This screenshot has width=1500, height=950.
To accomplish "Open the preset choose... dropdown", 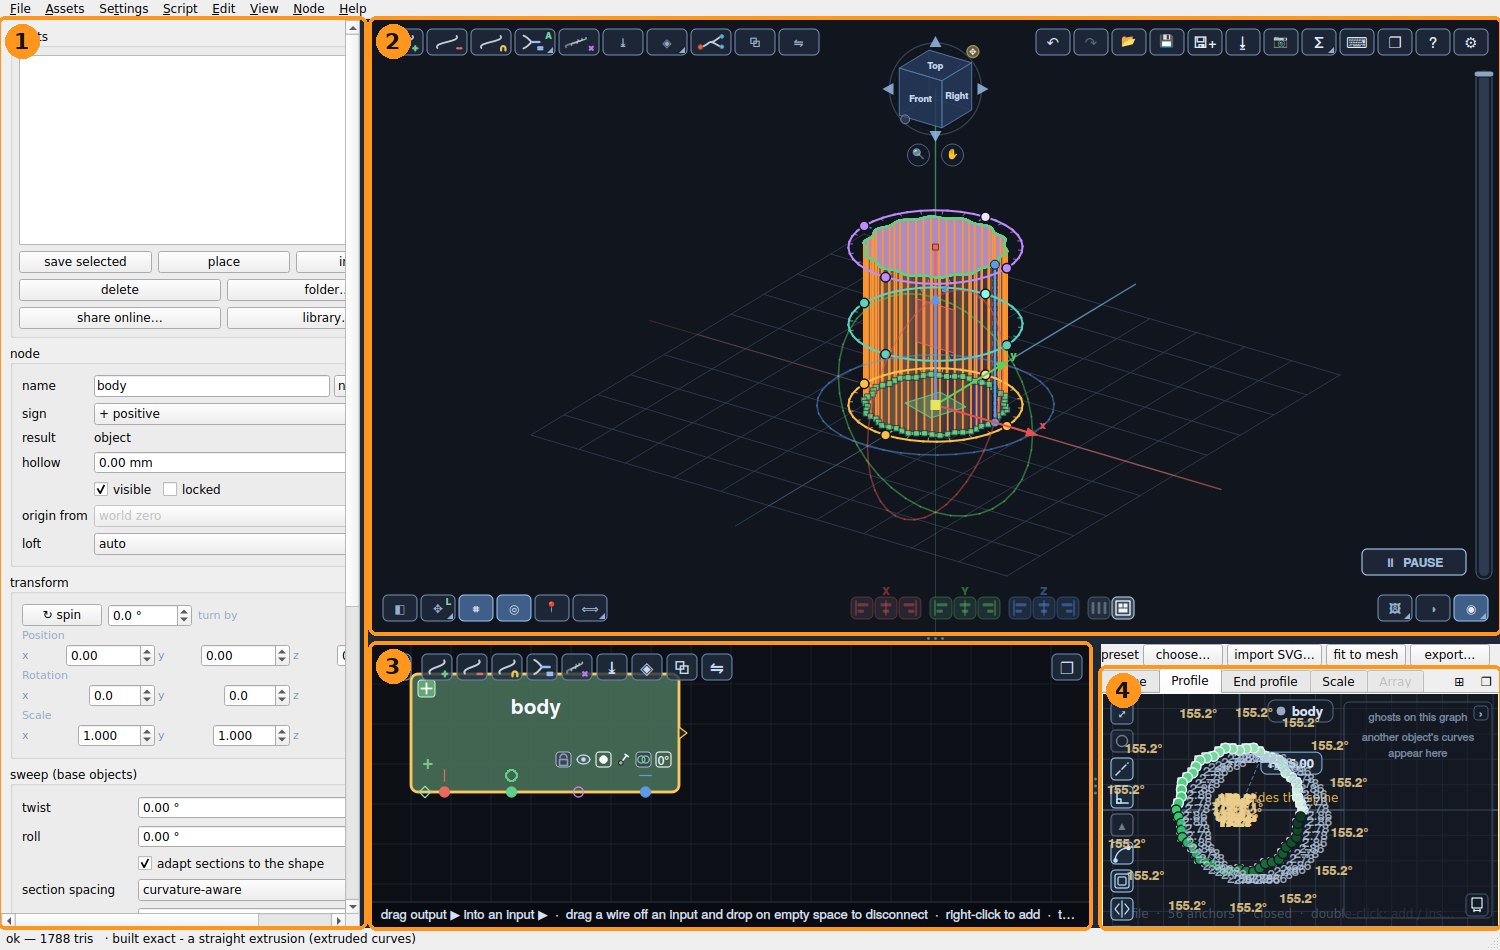I will [1183, 655].
